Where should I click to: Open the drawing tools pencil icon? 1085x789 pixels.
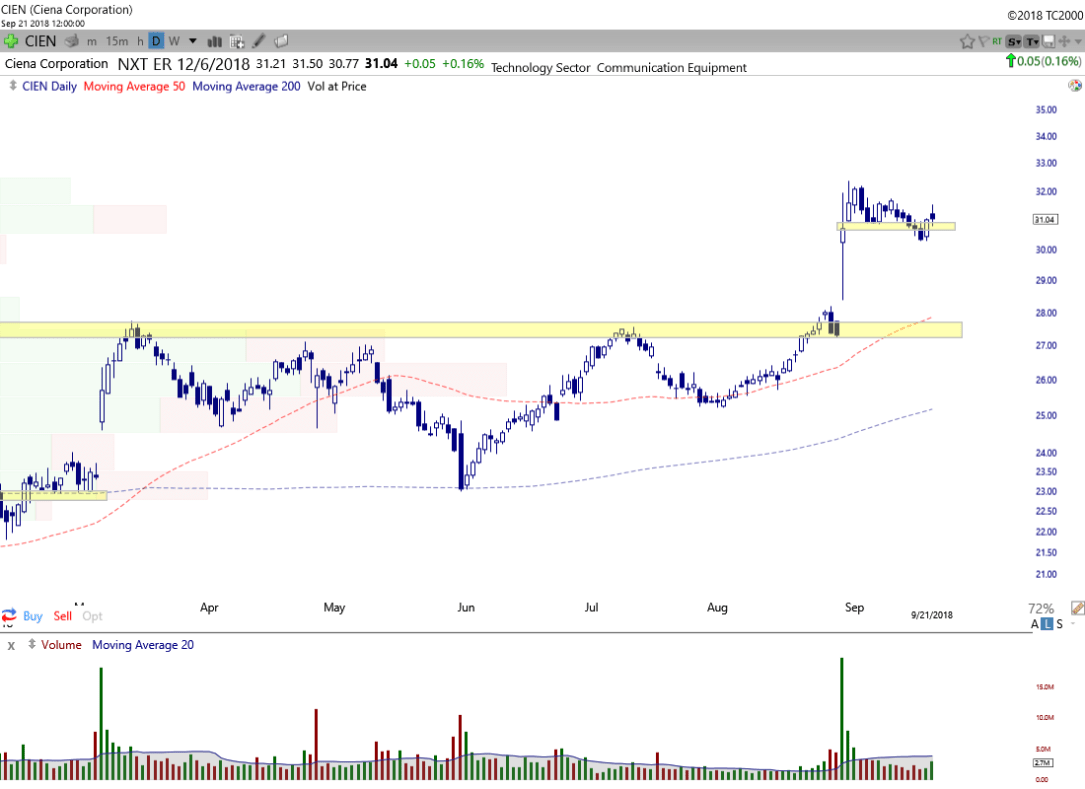point(259,41)
